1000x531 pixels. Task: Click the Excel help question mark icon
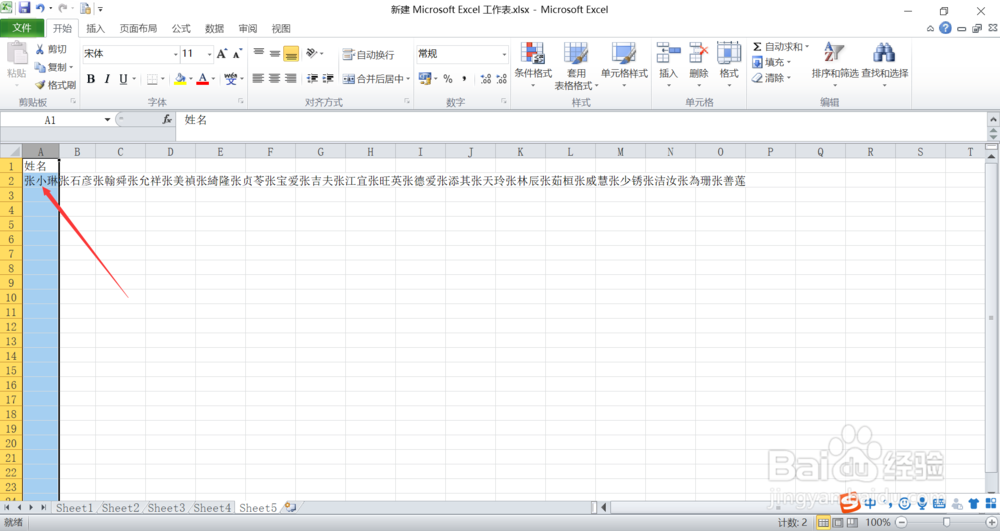pyautogui.click(x=945, y=28)
